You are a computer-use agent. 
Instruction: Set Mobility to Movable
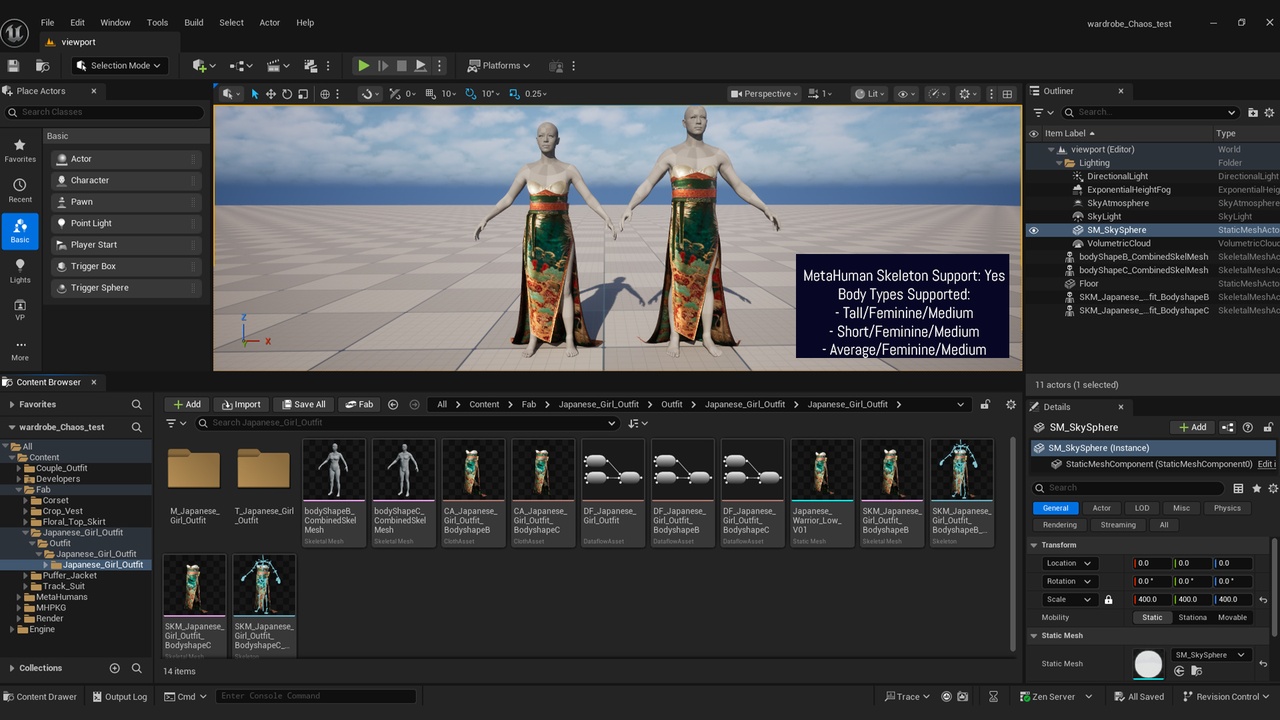coord(1232,617)
